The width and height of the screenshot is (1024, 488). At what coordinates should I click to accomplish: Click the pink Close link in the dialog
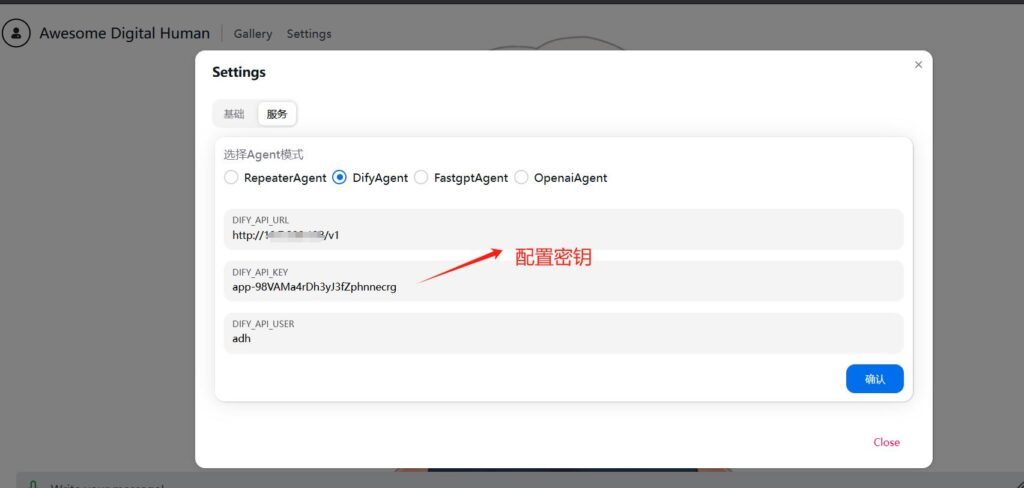point(886,442)
